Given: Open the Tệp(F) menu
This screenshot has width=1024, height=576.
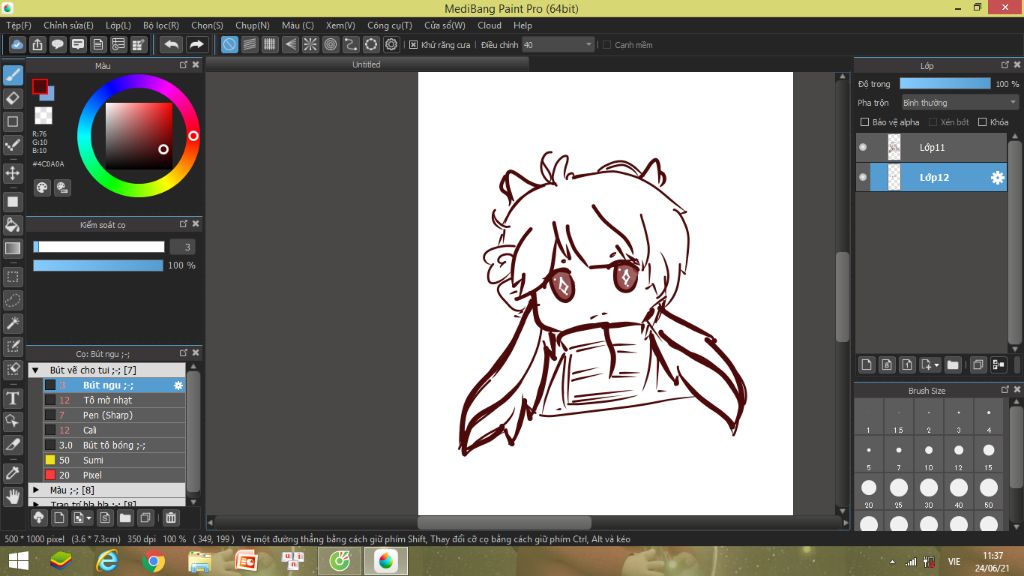Looking at the screenshot, I should point(19,25).
